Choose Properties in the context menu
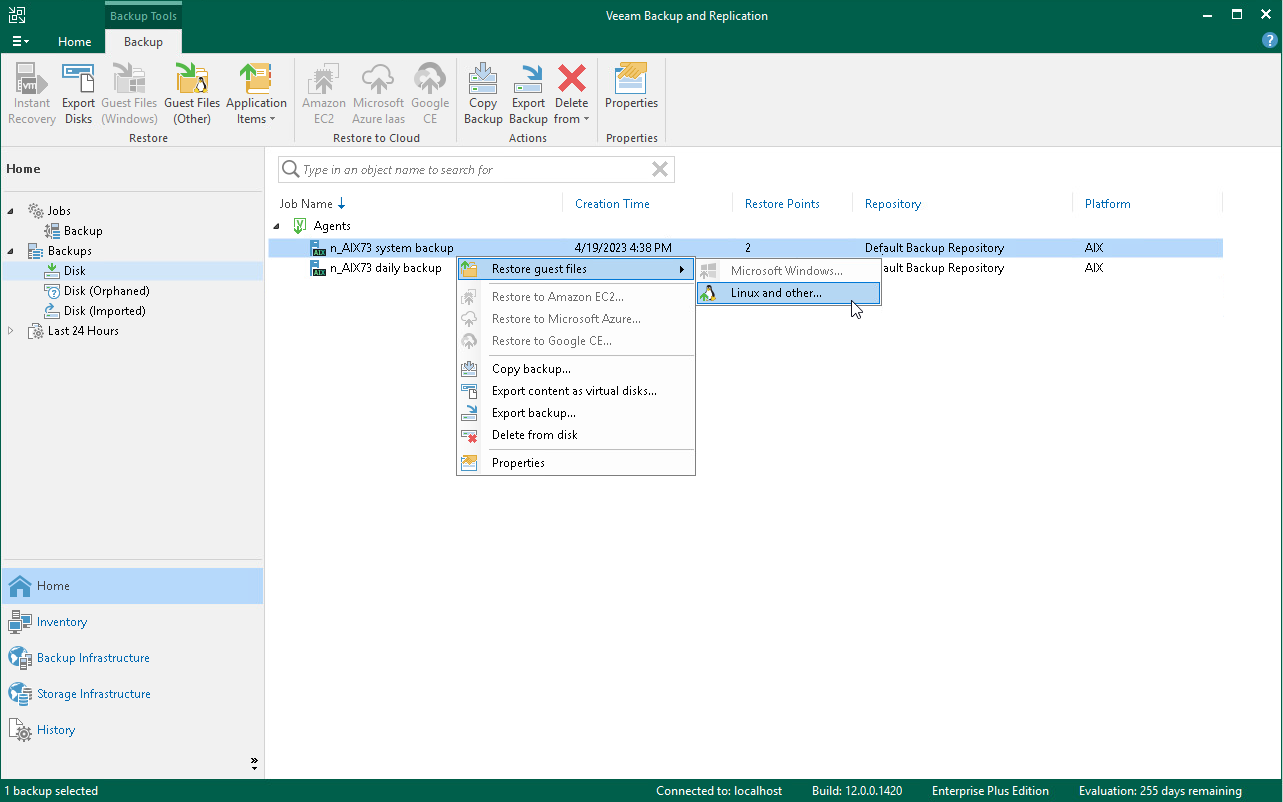Viewport: 1283px width, 802px height. (576, 463)
